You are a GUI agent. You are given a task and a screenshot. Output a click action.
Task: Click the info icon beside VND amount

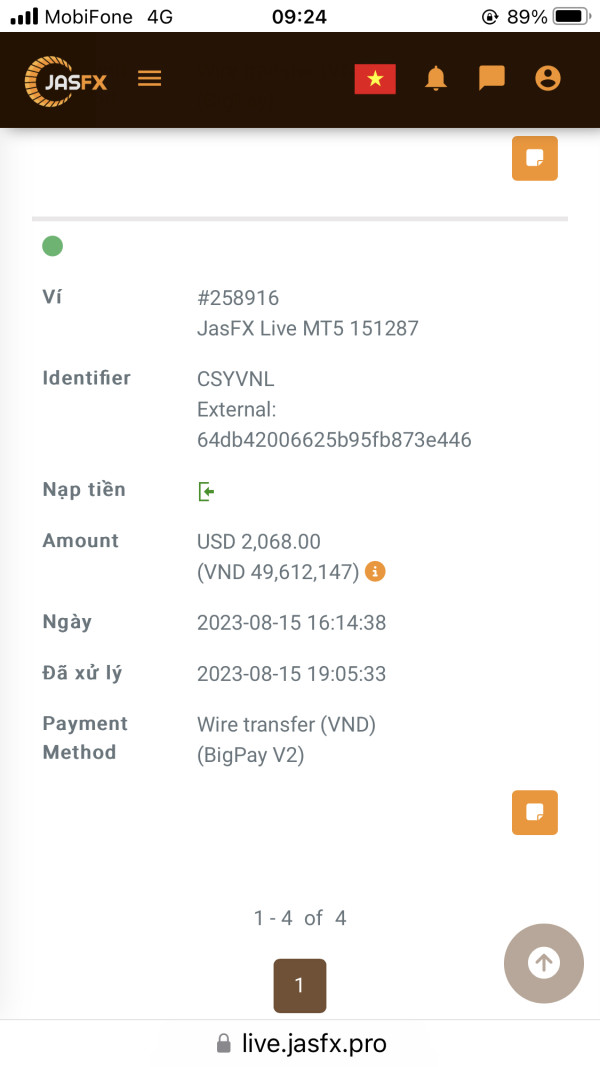(x=376, y=572)
